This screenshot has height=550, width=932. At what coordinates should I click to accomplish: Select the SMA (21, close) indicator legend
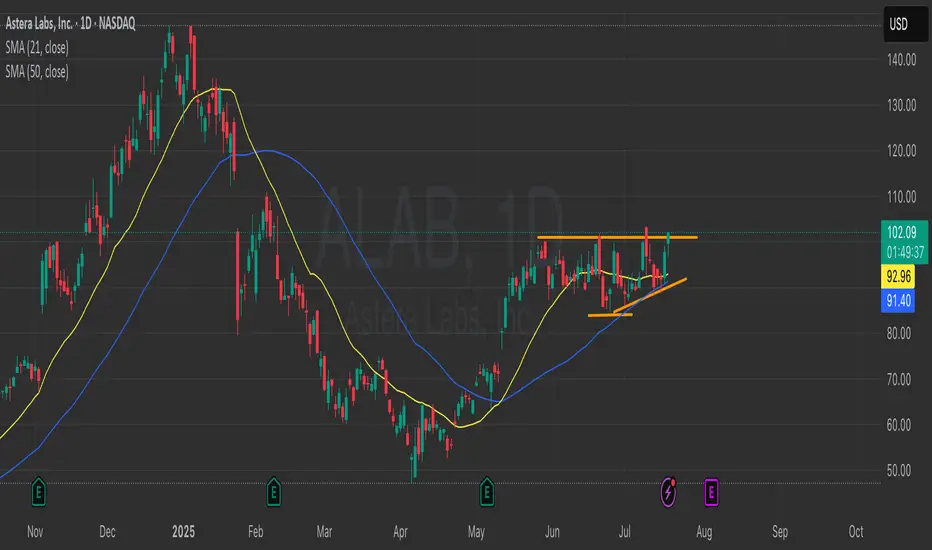[x=37, y=48]
